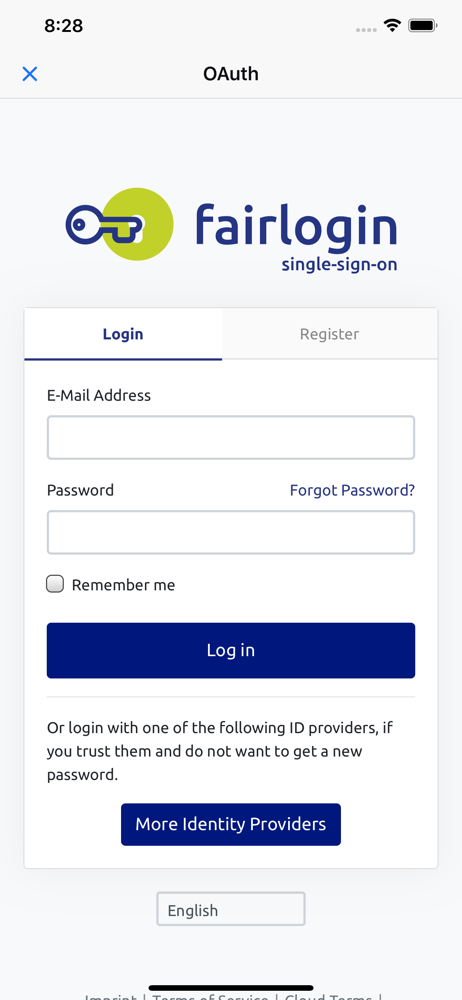Tap the OAuth title in the header

click(231, 74)
